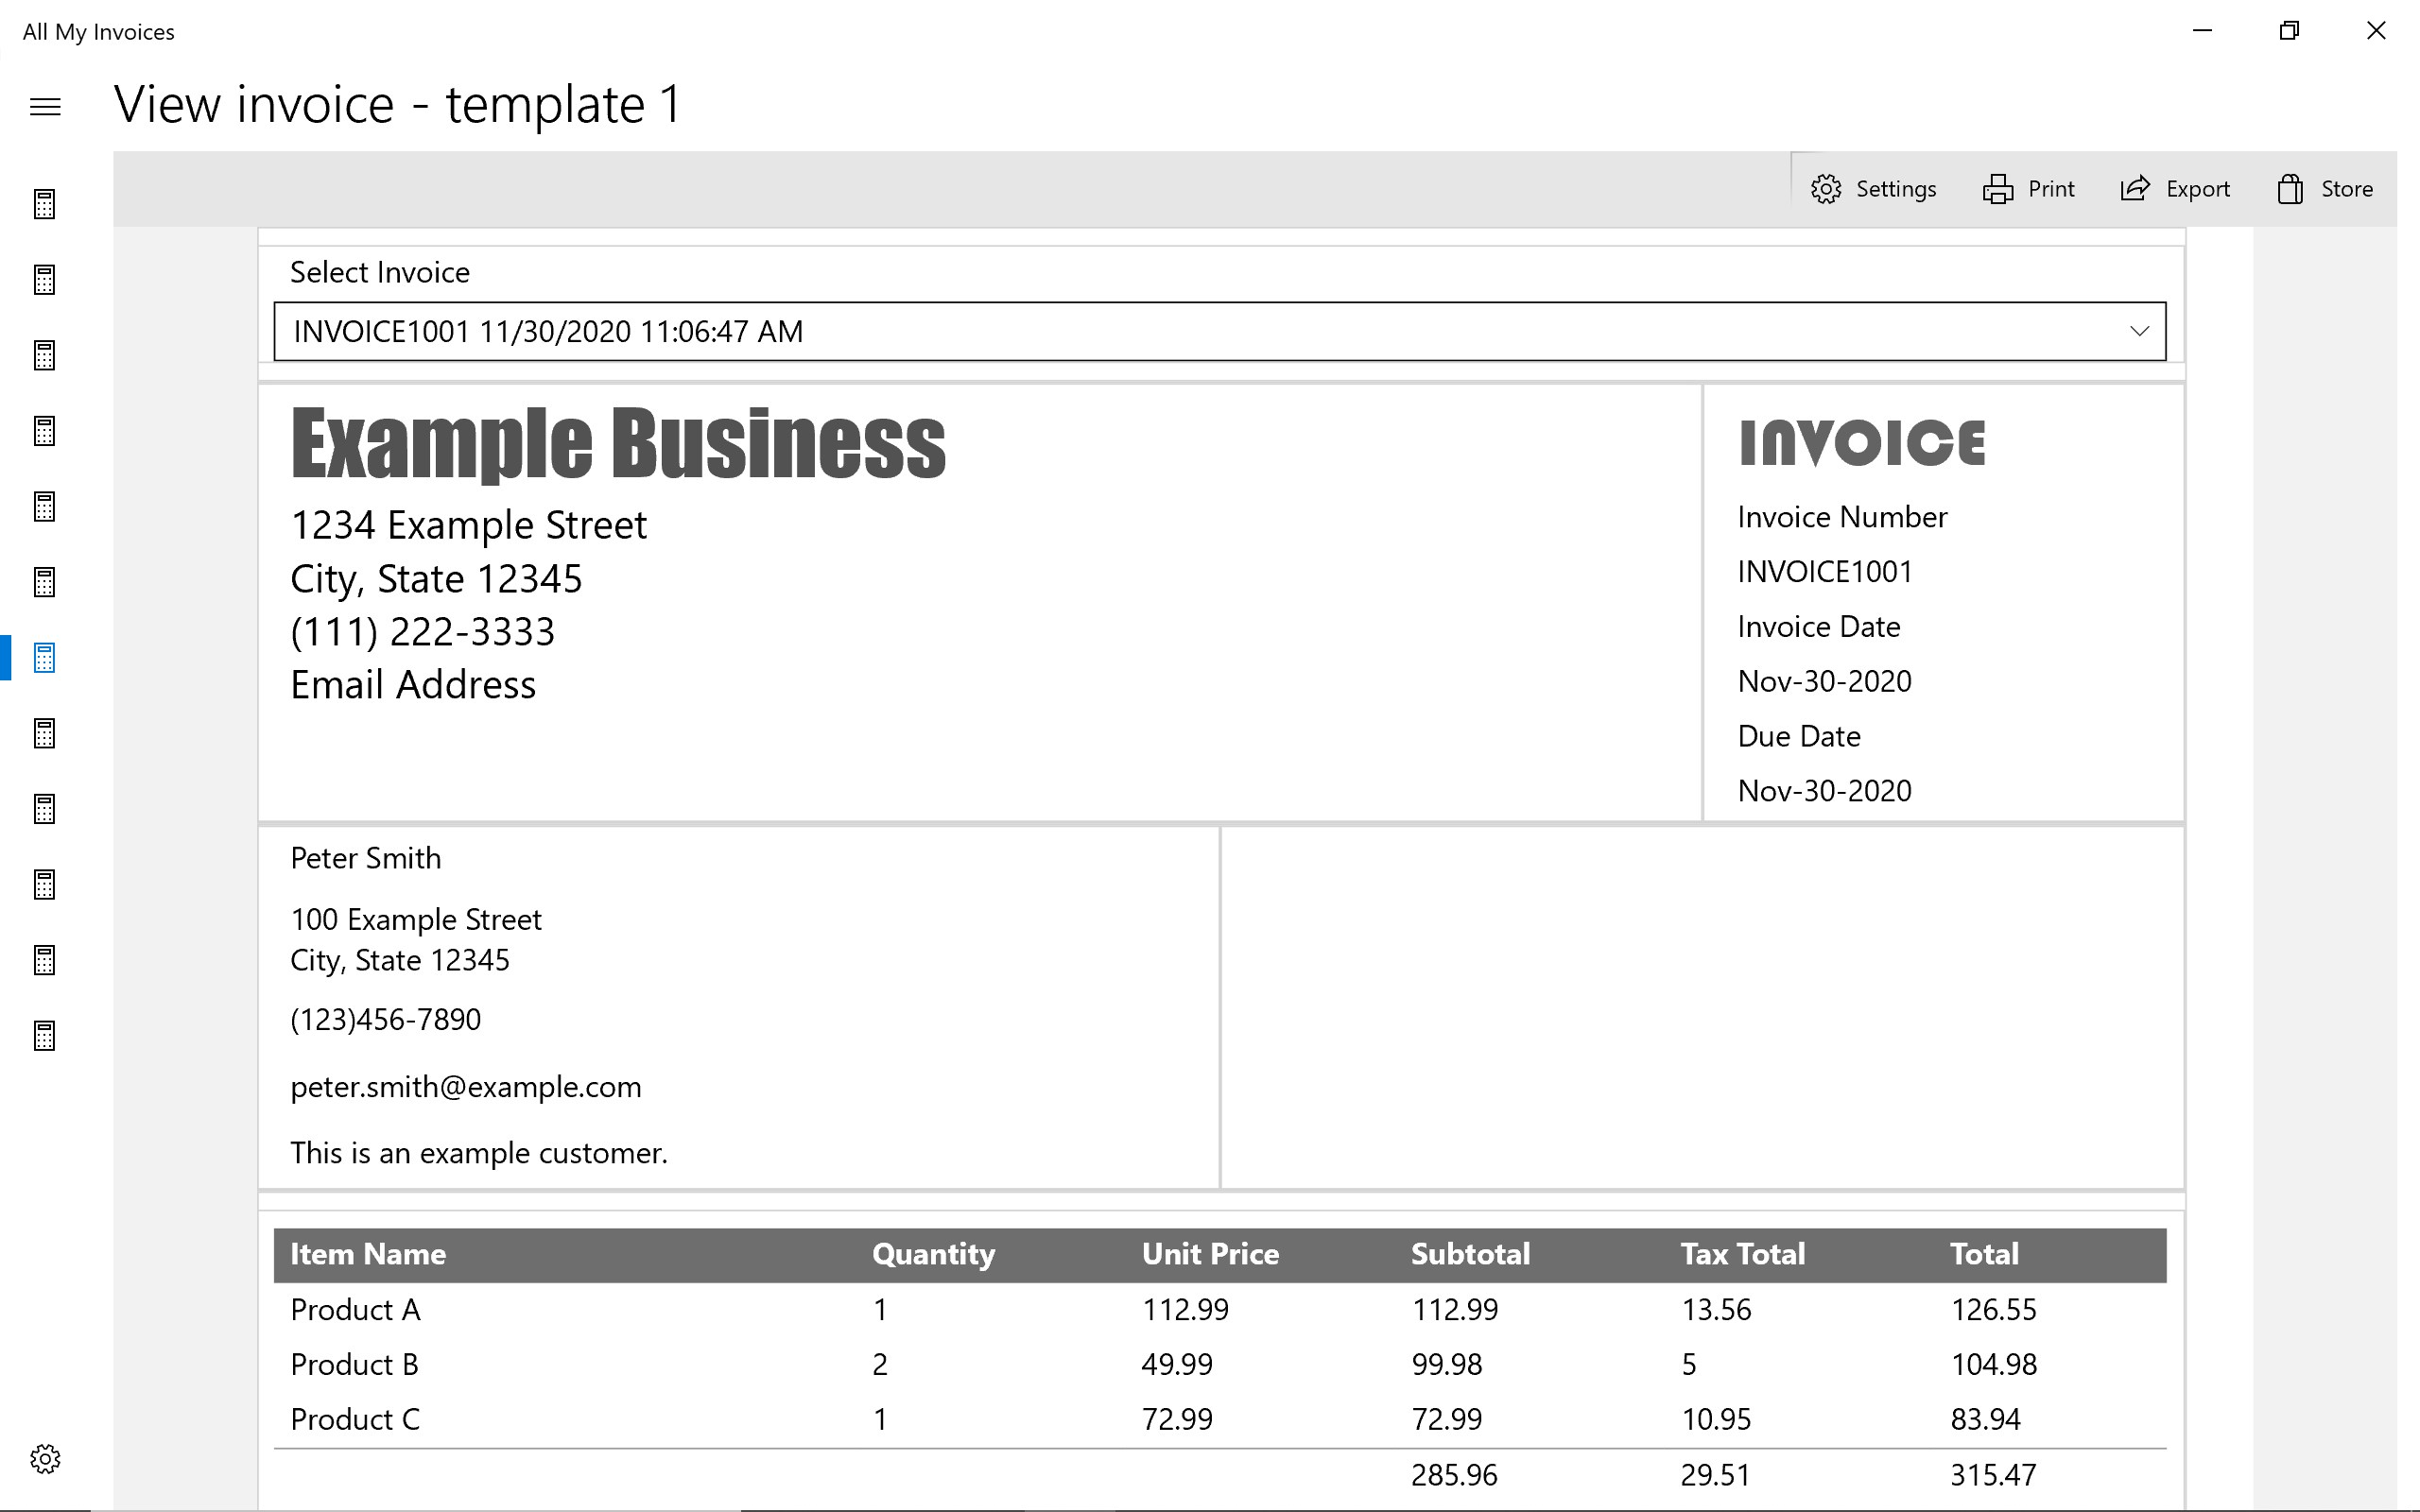Click the highlighted active template icon
Screen dimensions: 2420x1512
44,658
